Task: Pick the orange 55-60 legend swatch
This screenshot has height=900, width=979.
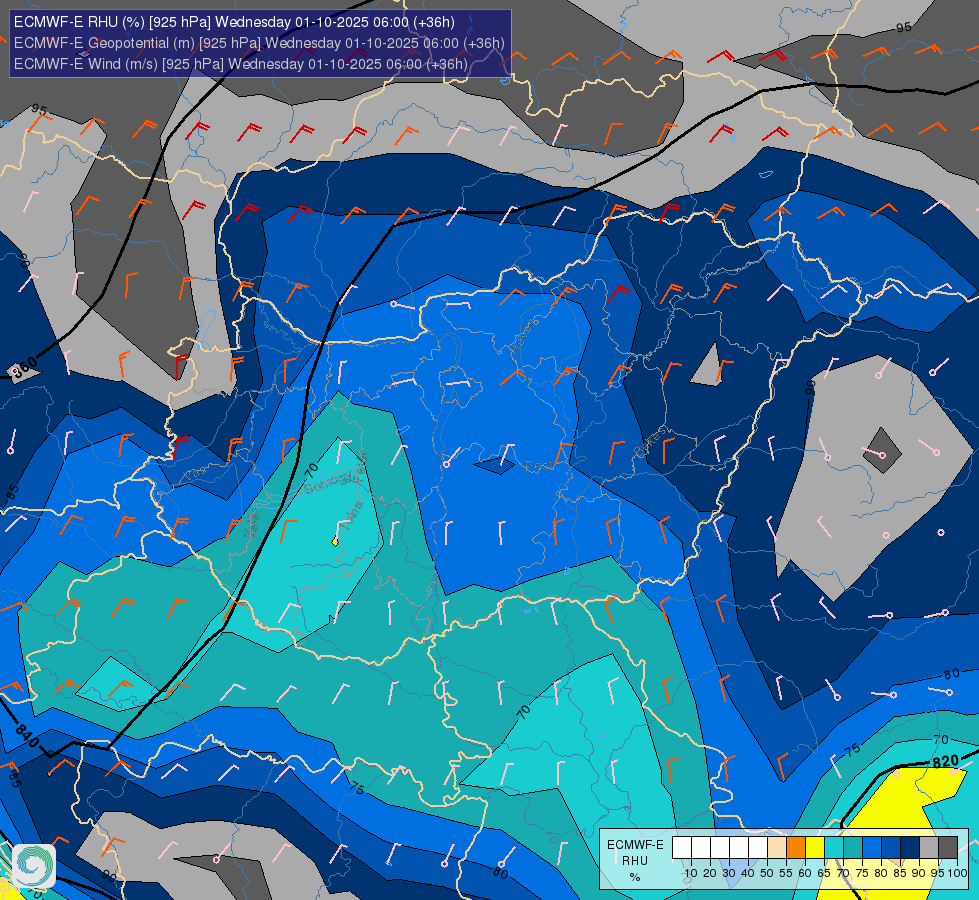Action: pyautogui.click(x=795, y=848)
